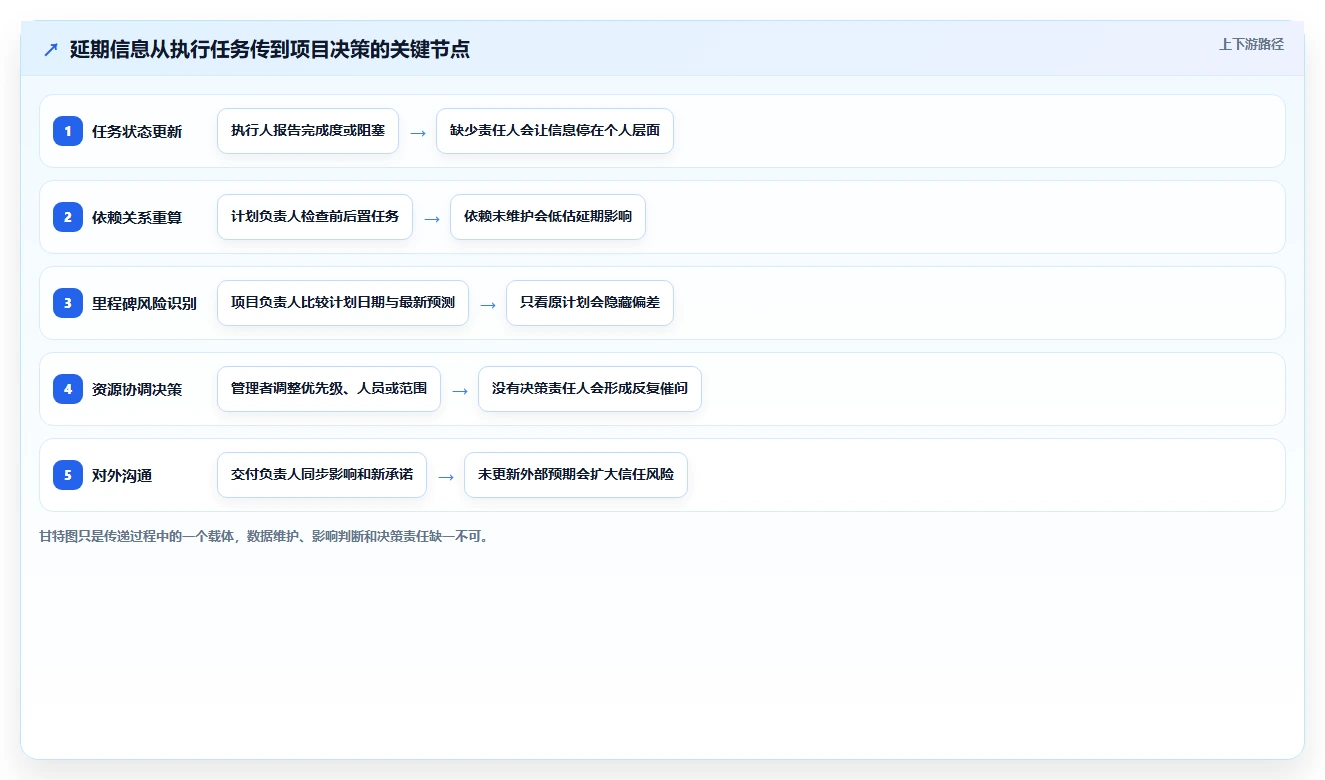The height and width of the screenshot is (780, 1325).
Task: Select step number 2 badge
Action: (x=68, y=216)
